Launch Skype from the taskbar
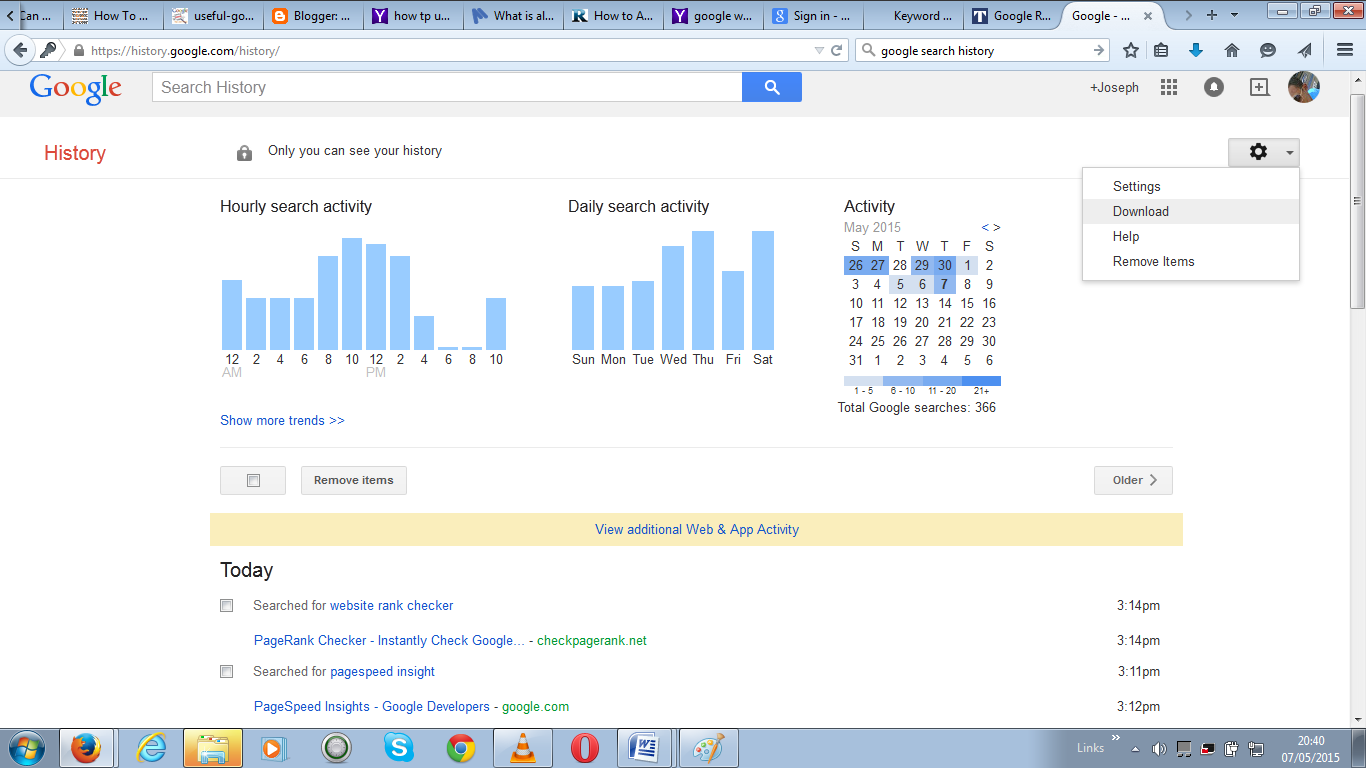This screenshot has height=768, width=1366. (398, 748)
